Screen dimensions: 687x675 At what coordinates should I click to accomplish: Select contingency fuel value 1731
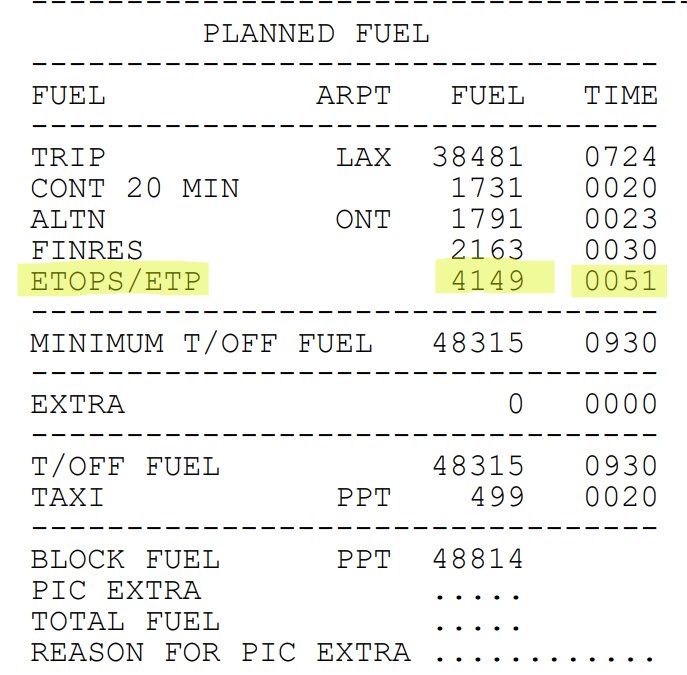pyautogui.click(x=488, y=188)
